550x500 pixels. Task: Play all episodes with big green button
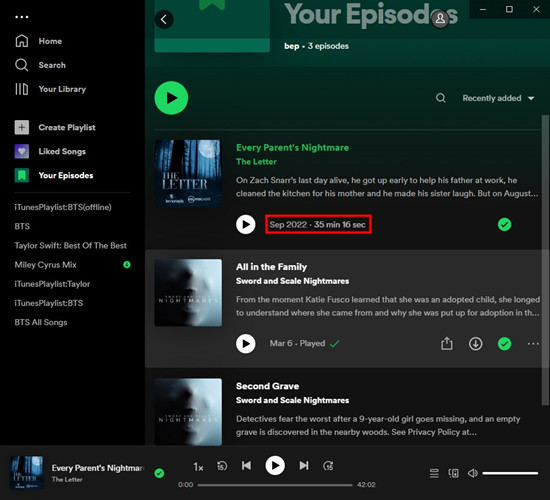click(x=171, y=98)
